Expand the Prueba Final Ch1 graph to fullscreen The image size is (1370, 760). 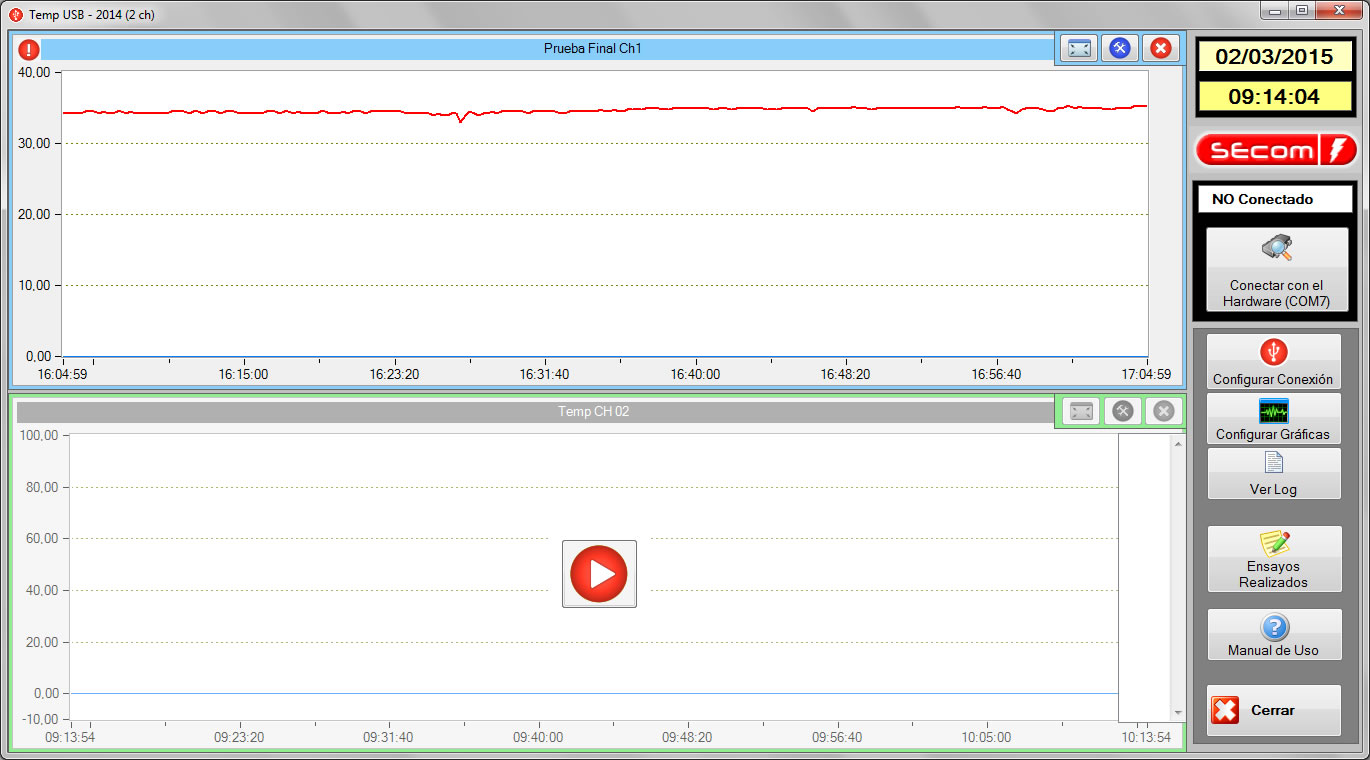[1079, 48]
